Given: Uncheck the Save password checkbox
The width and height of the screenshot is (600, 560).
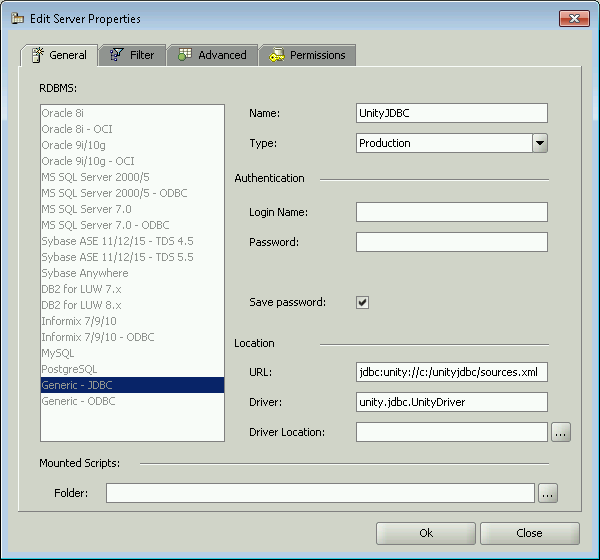Looking at the screenshot, I should click(362, 302).
